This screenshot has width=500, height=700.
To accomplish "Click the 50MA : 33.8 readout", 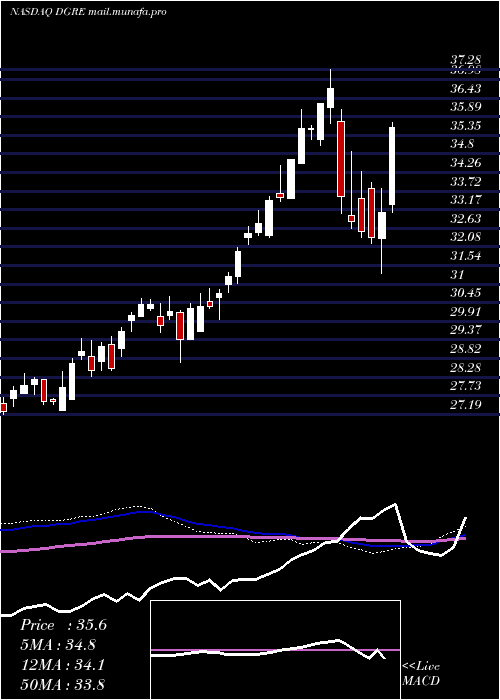I will (x=63, y=685).
